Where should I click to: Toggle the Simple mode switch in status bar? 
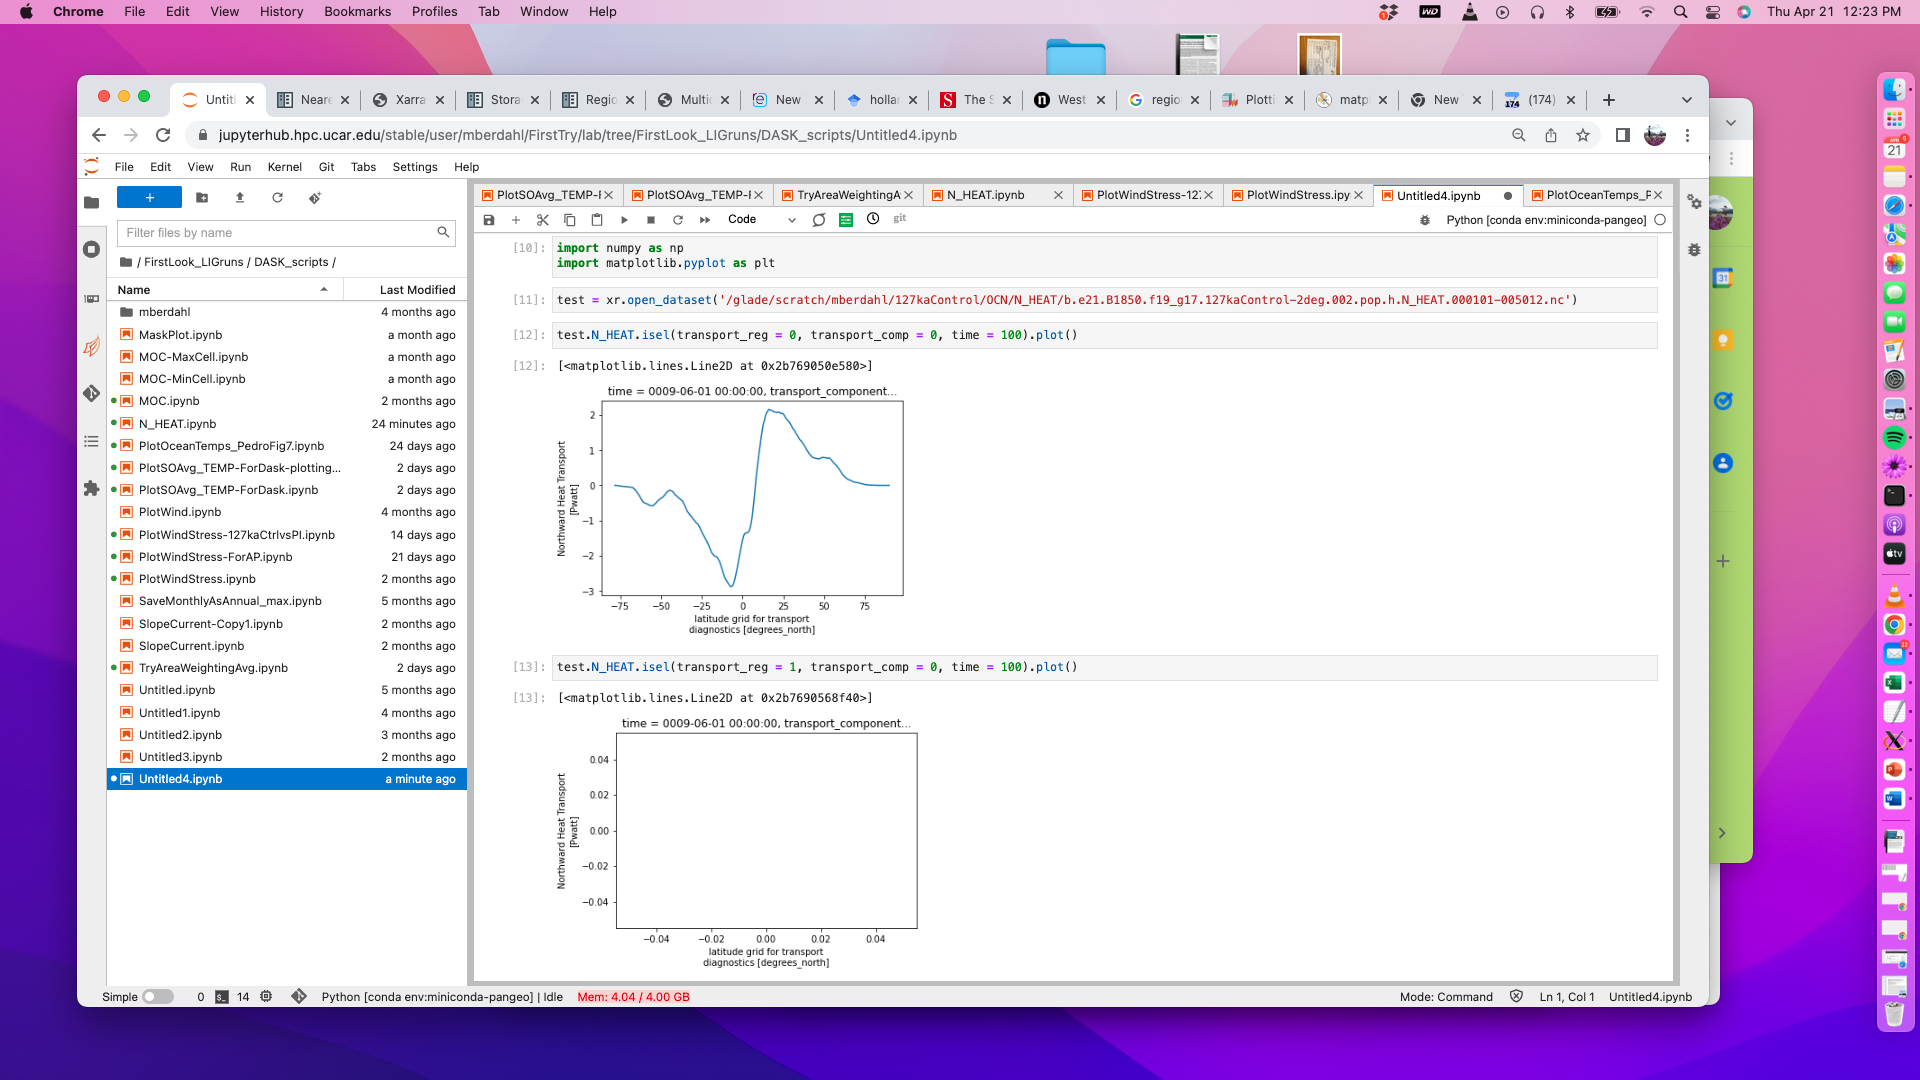coord(158,997)
